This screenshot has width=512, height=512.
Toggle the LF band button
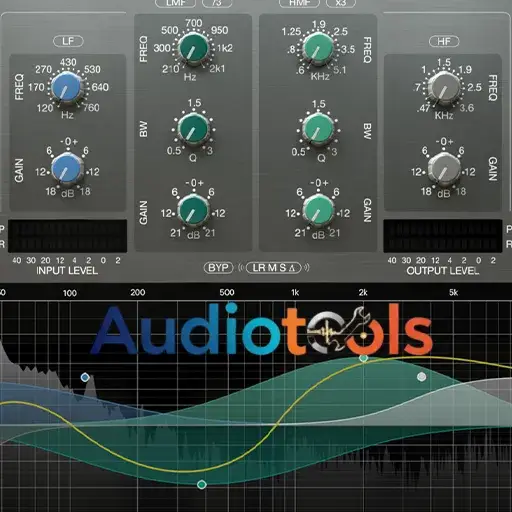(x=68, y=41)
